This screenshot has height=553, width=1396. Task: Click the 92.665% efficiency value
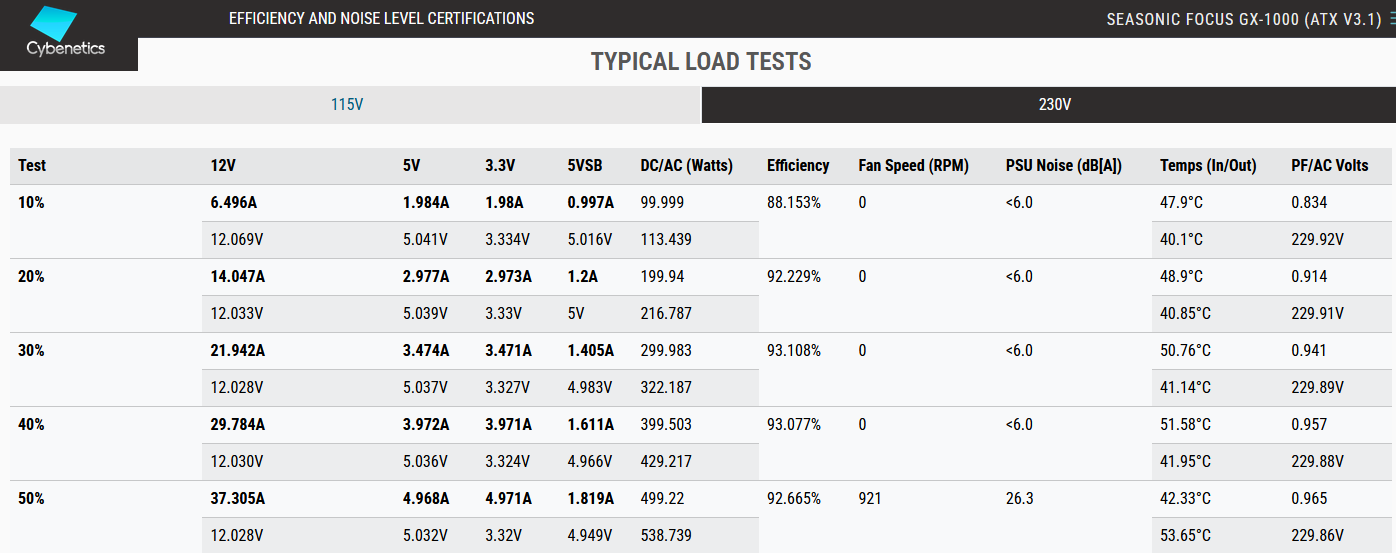[x=794, y=499]
